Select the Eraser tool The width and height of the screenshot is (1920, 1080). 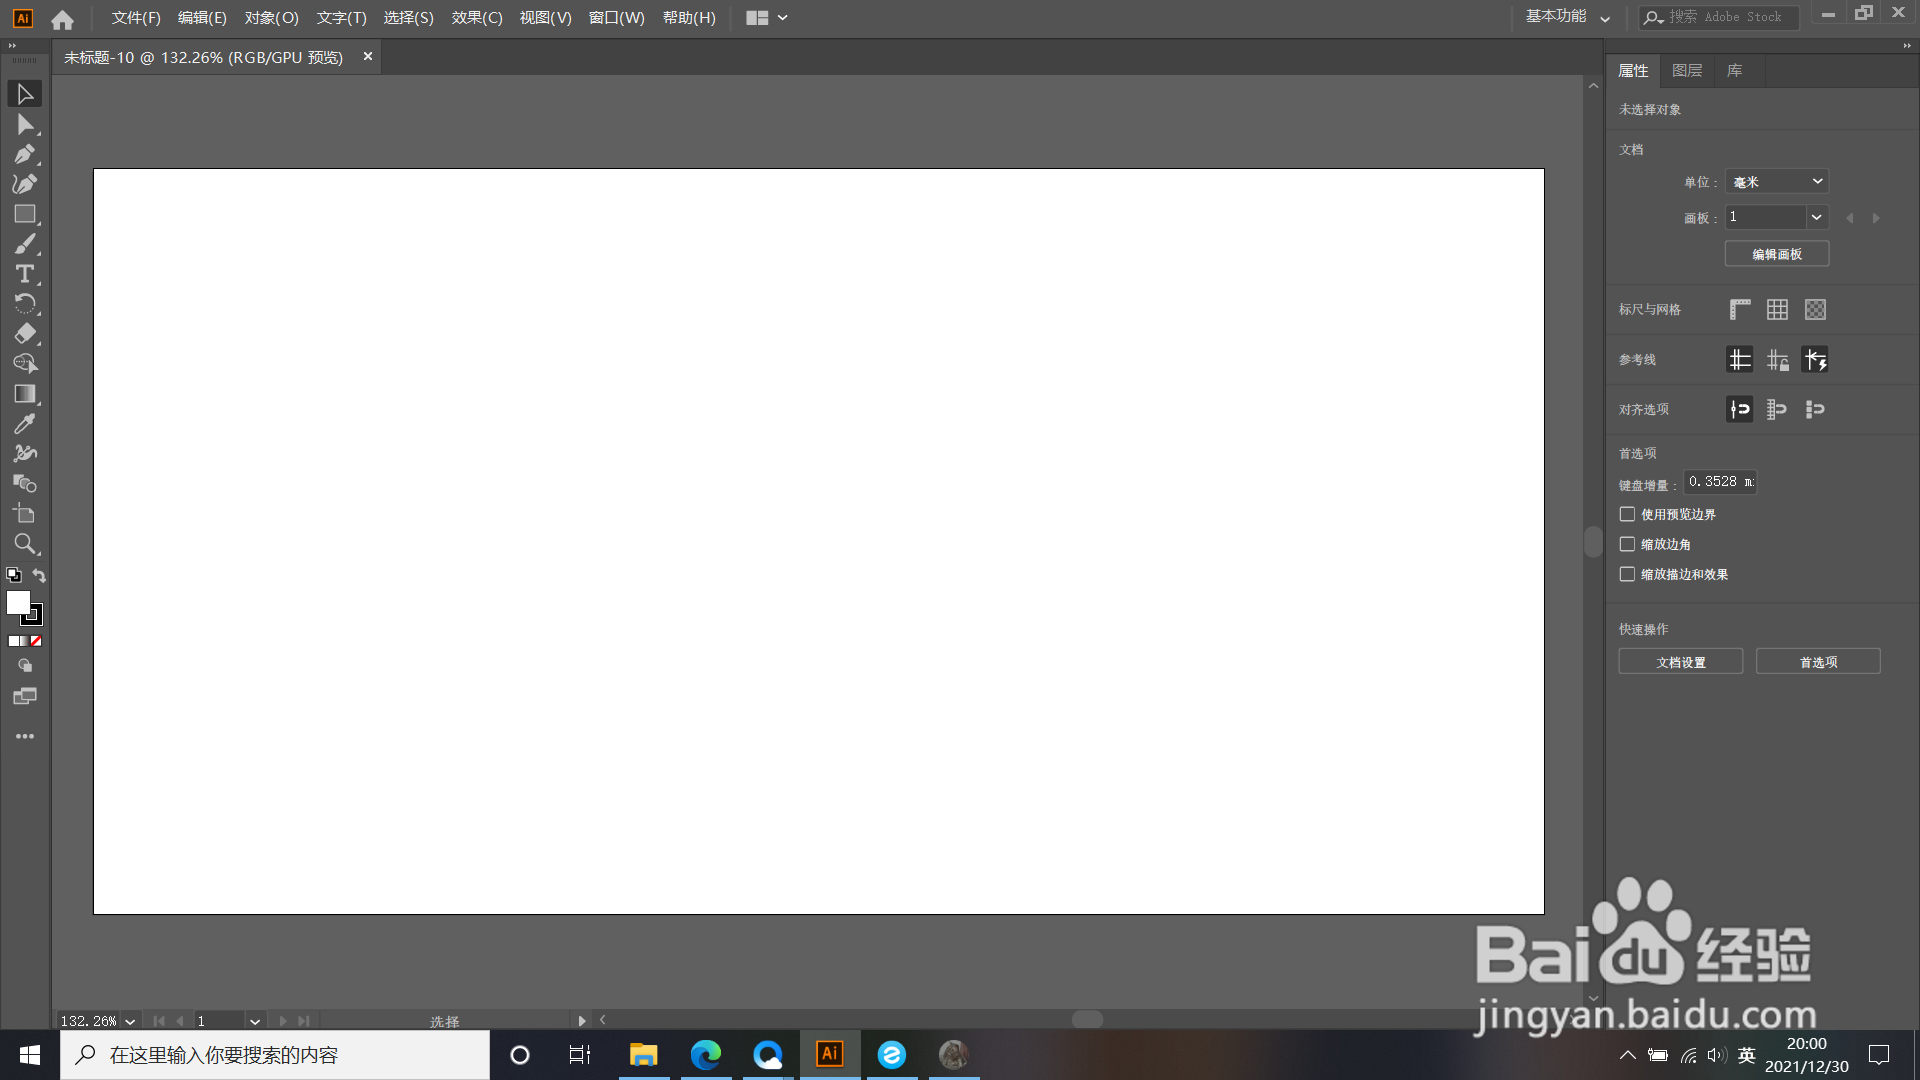(25, 334)
